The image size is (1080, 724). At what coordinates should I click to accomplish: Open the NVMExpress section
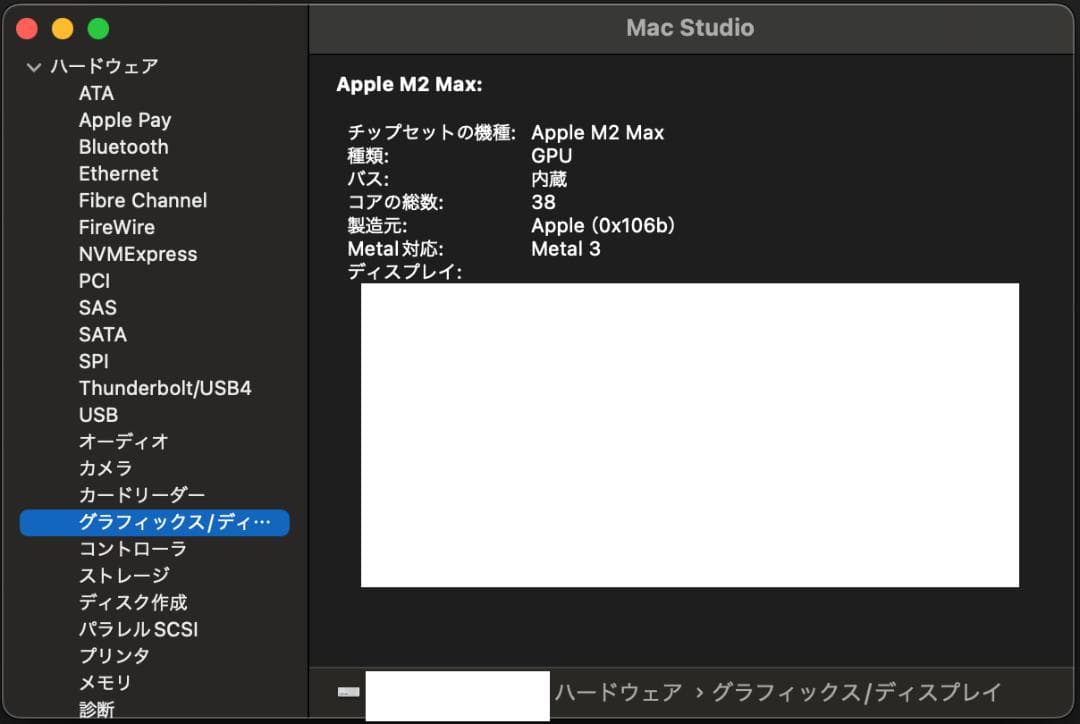pyautogui.click(x=138, y=254)
